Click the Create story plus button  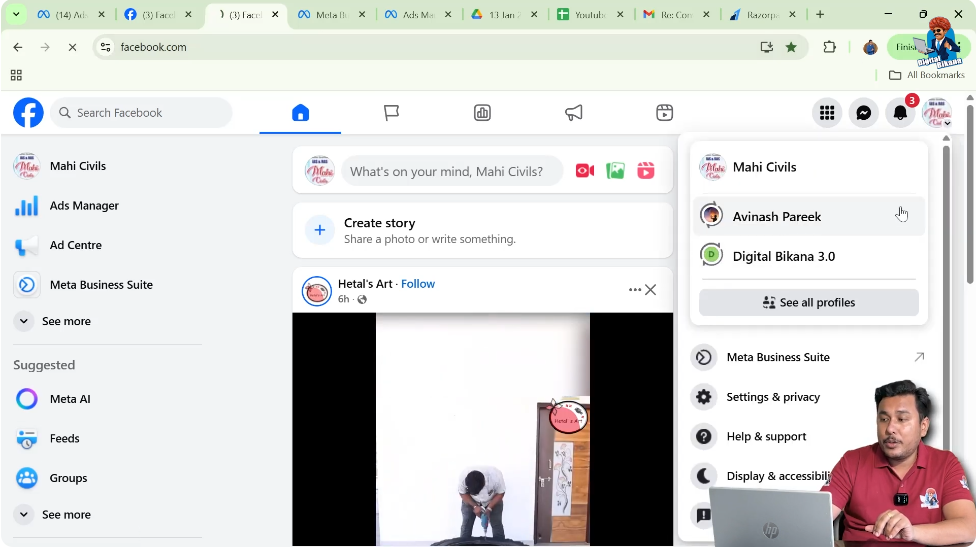[320, 230]
